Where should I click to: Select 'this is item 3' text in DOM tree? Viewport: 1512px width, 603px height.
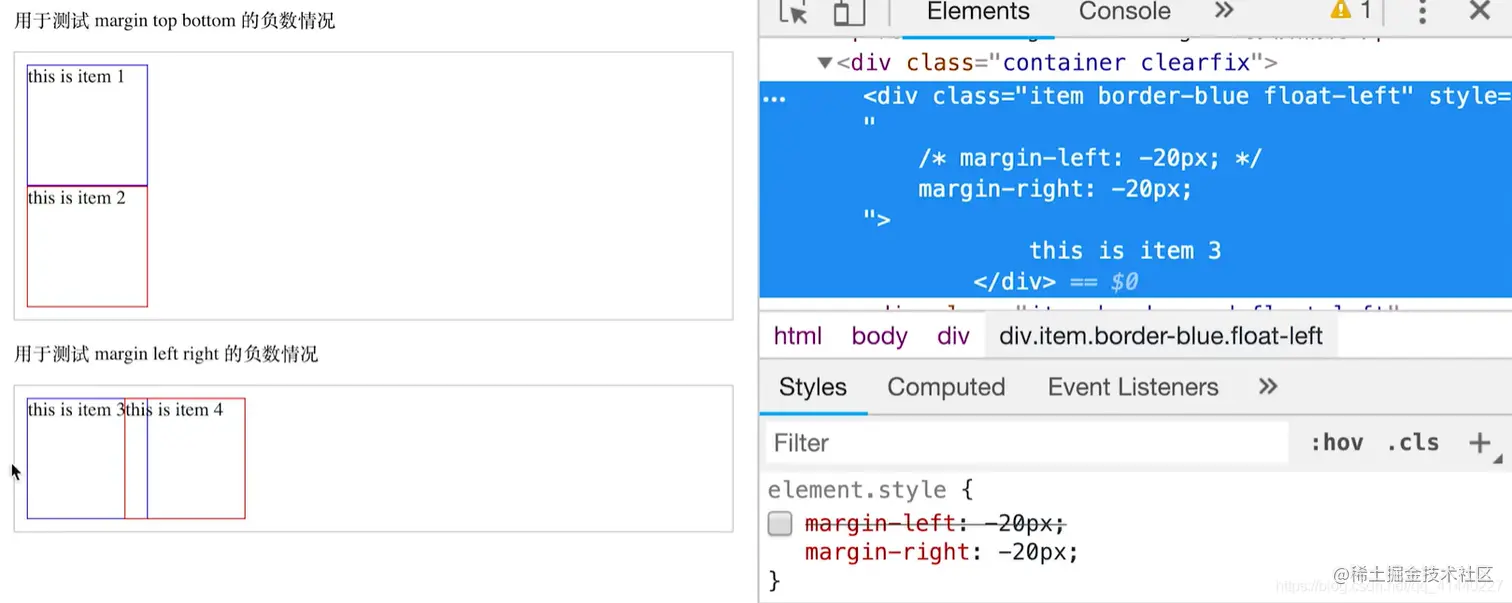point(1125,250)
